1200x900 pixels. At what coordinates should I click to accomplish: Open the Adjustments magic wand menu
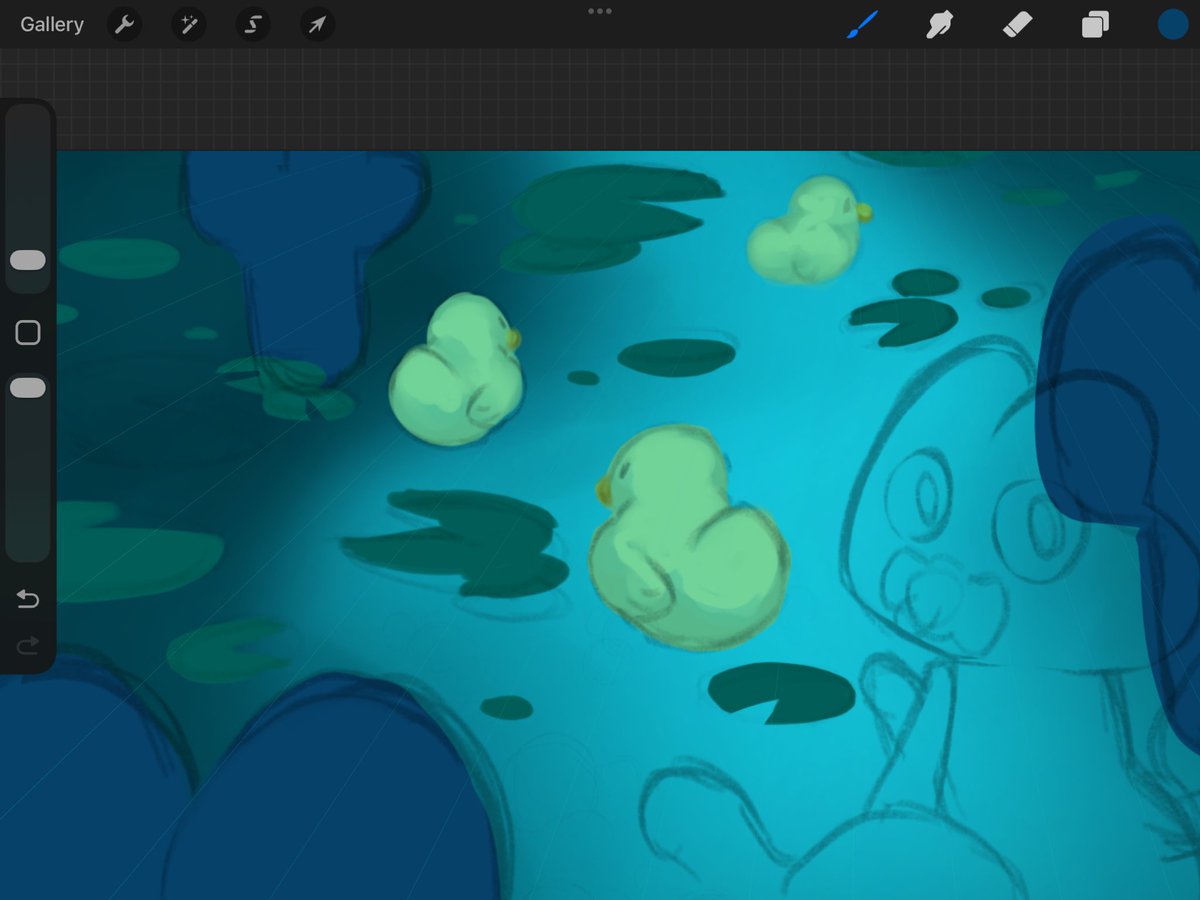188,24
